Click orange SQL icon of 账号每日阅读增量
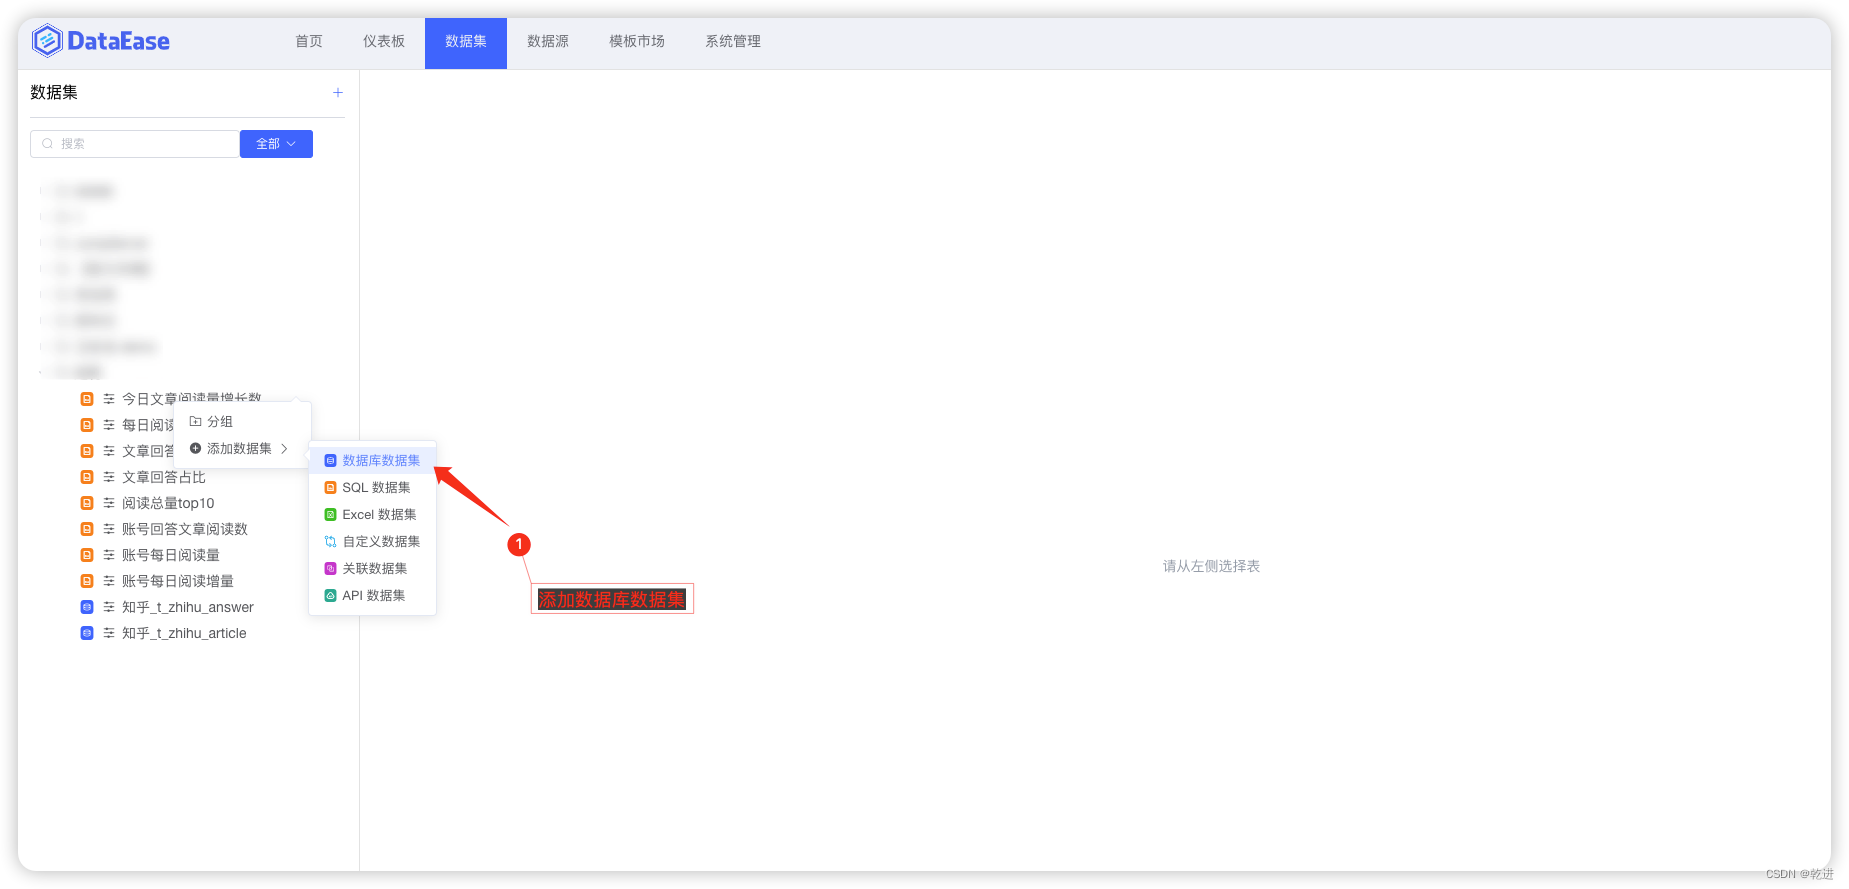The height and width of the screenshot is (889, 1849). click(x=87, y=581)
